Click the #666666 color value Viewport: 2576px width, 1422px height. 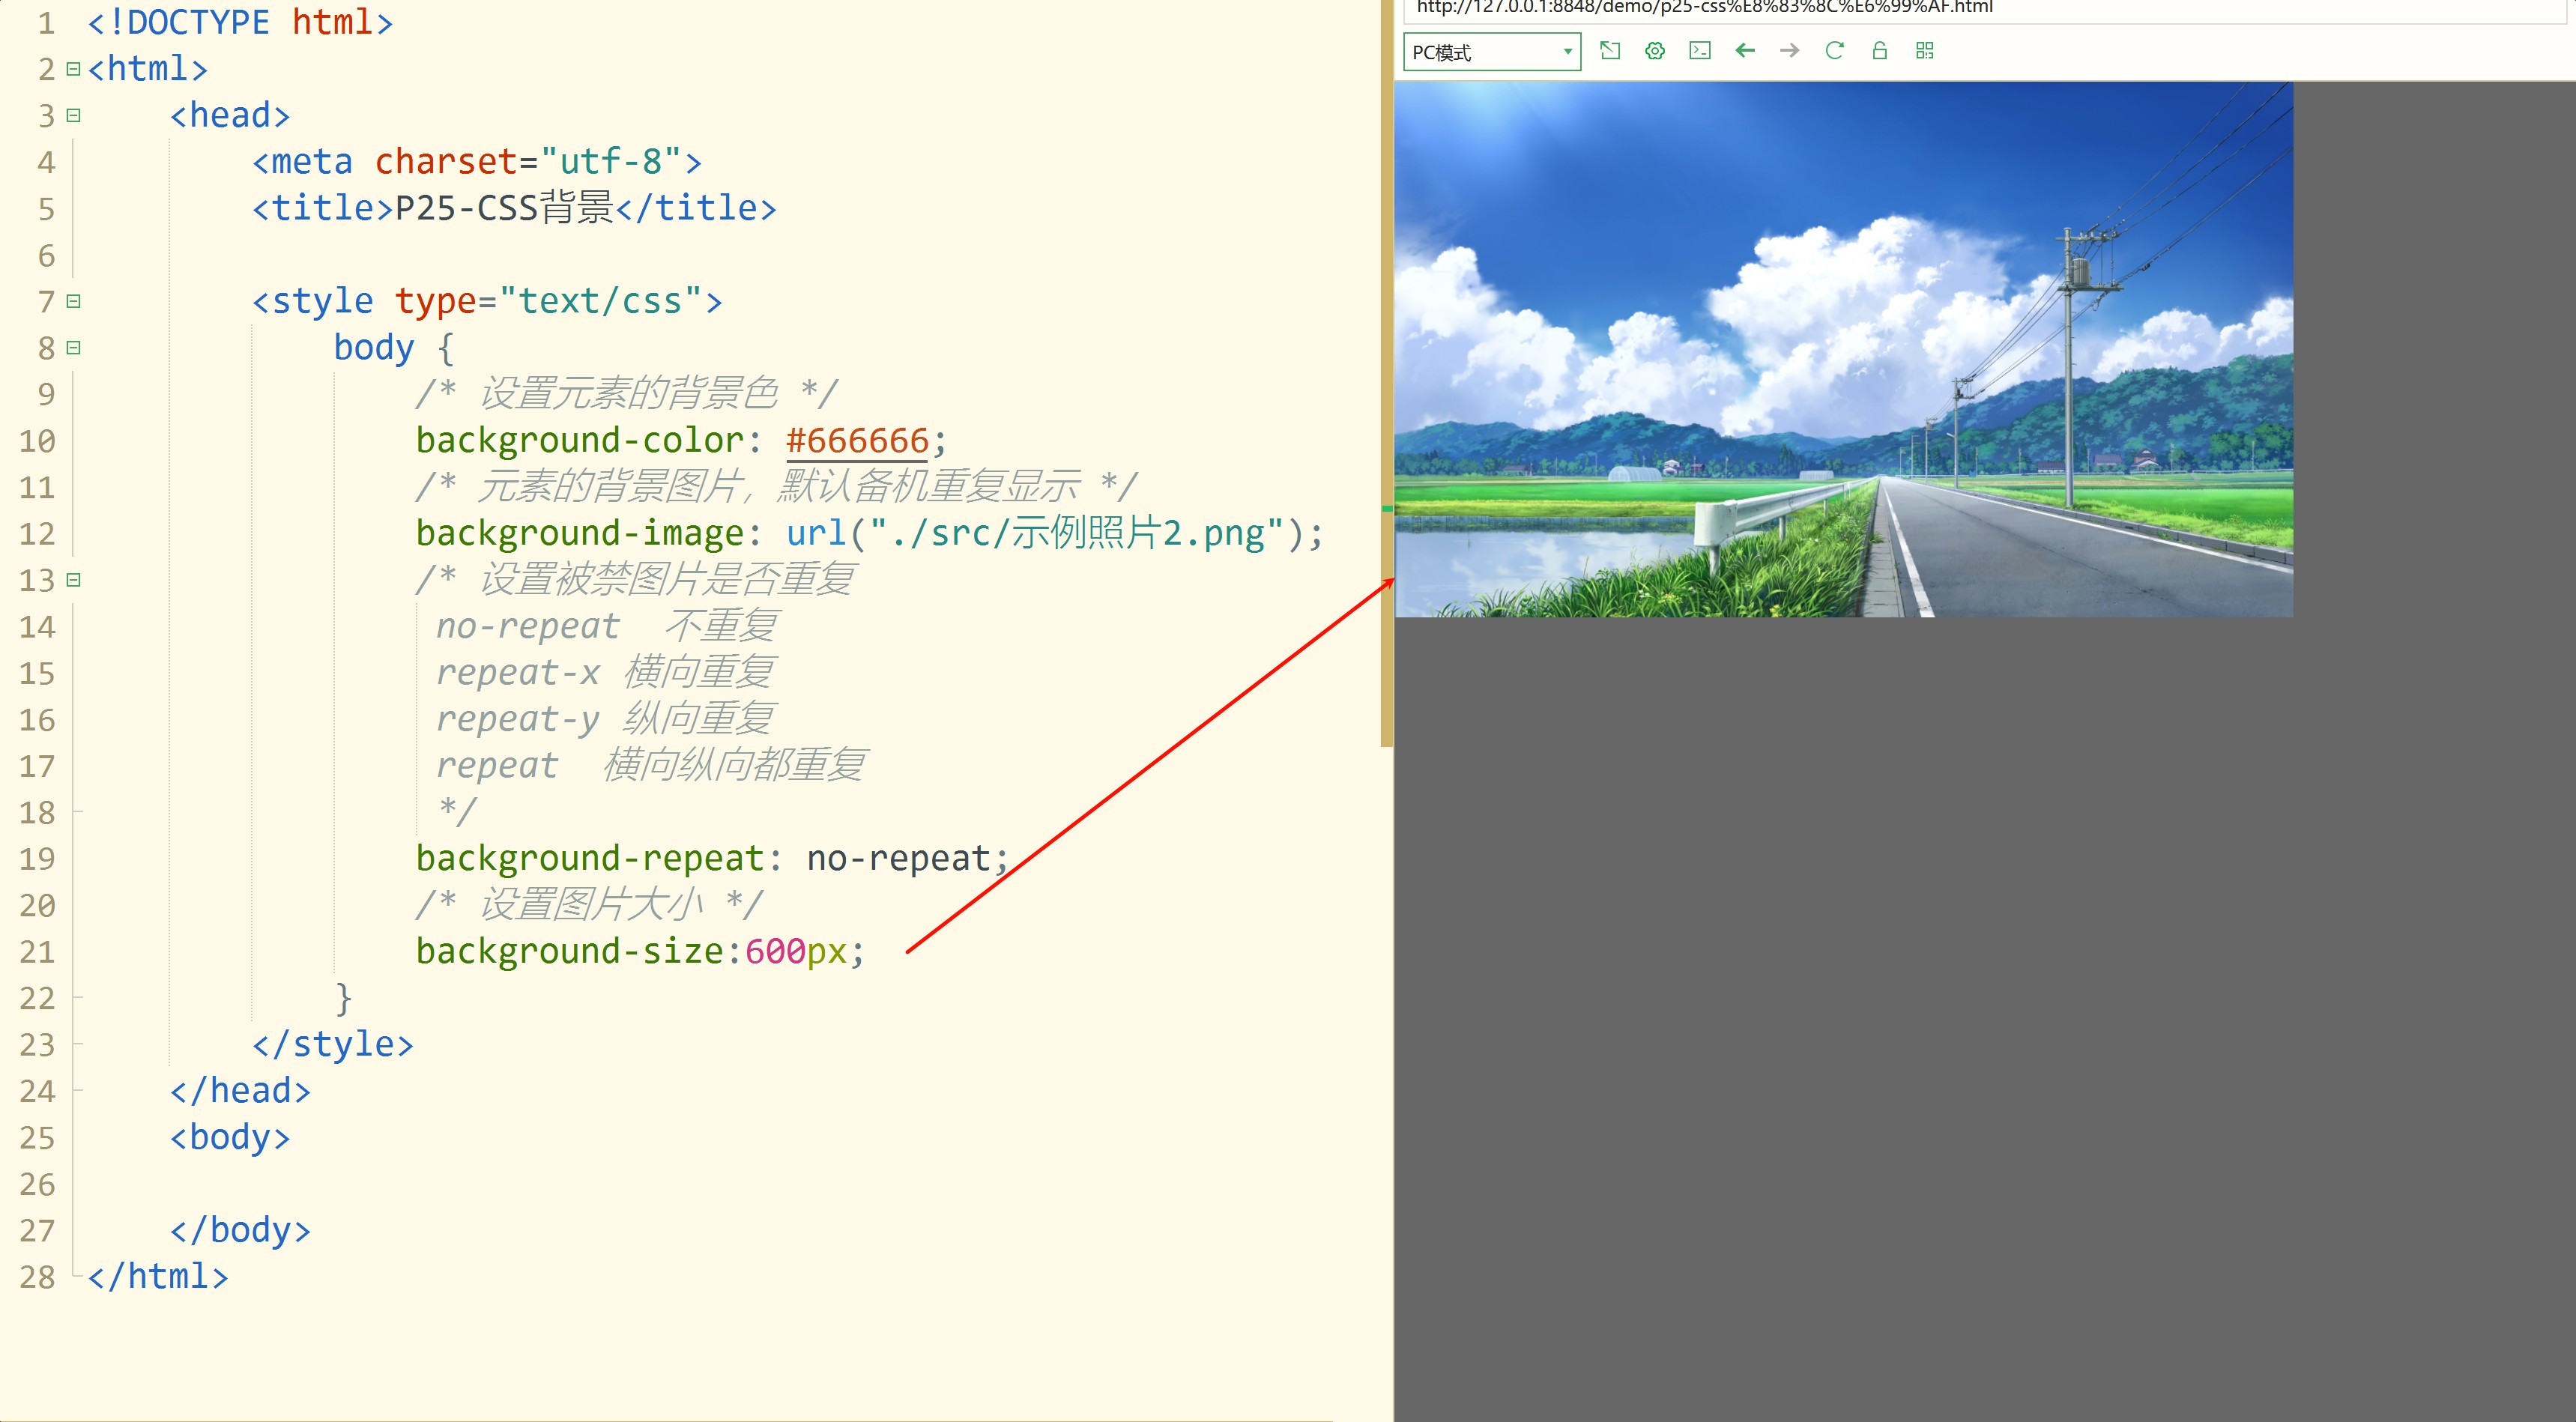[857, 441]
